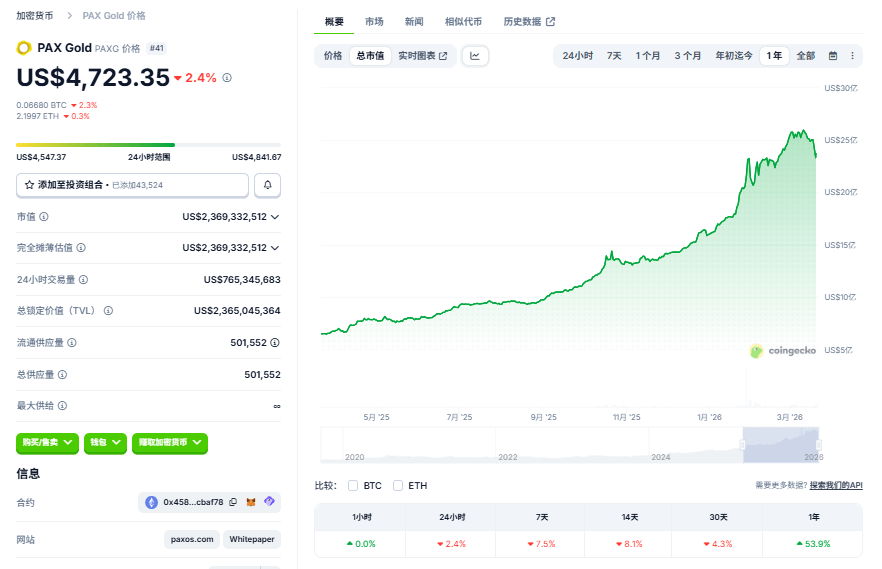
Task: Select 年初迄今 chart range
Action: click(x=734, y=56)
